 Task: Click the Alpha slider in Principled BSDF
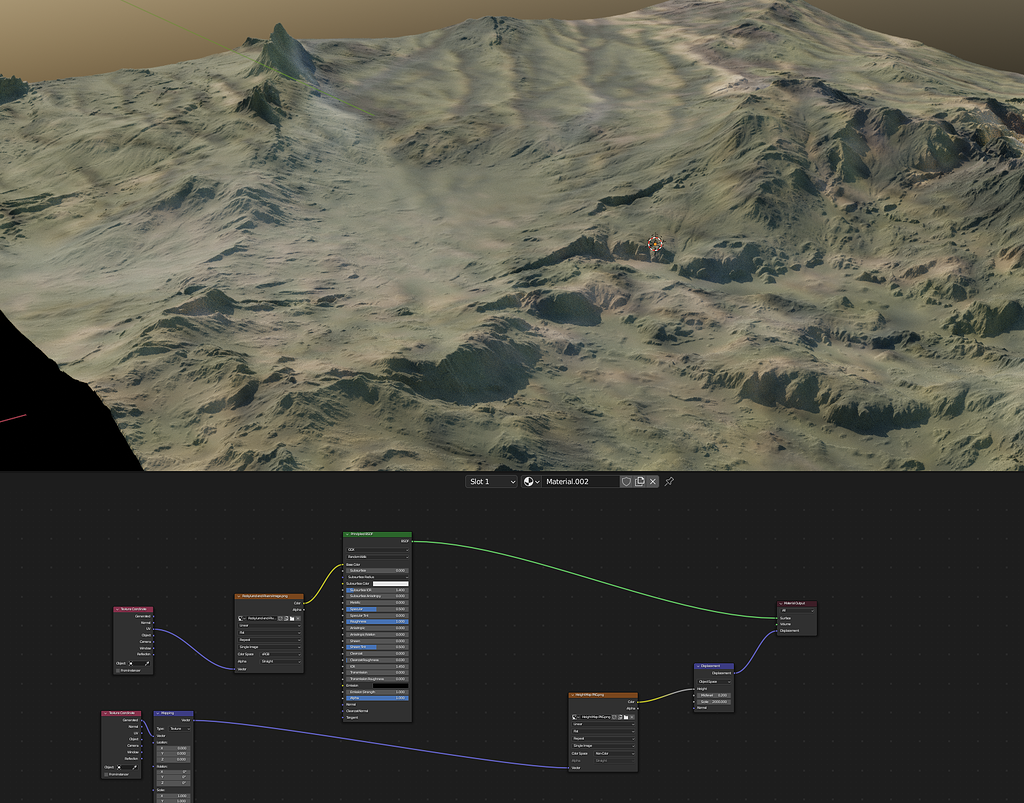pyautogui.click(x=377, y=698)
